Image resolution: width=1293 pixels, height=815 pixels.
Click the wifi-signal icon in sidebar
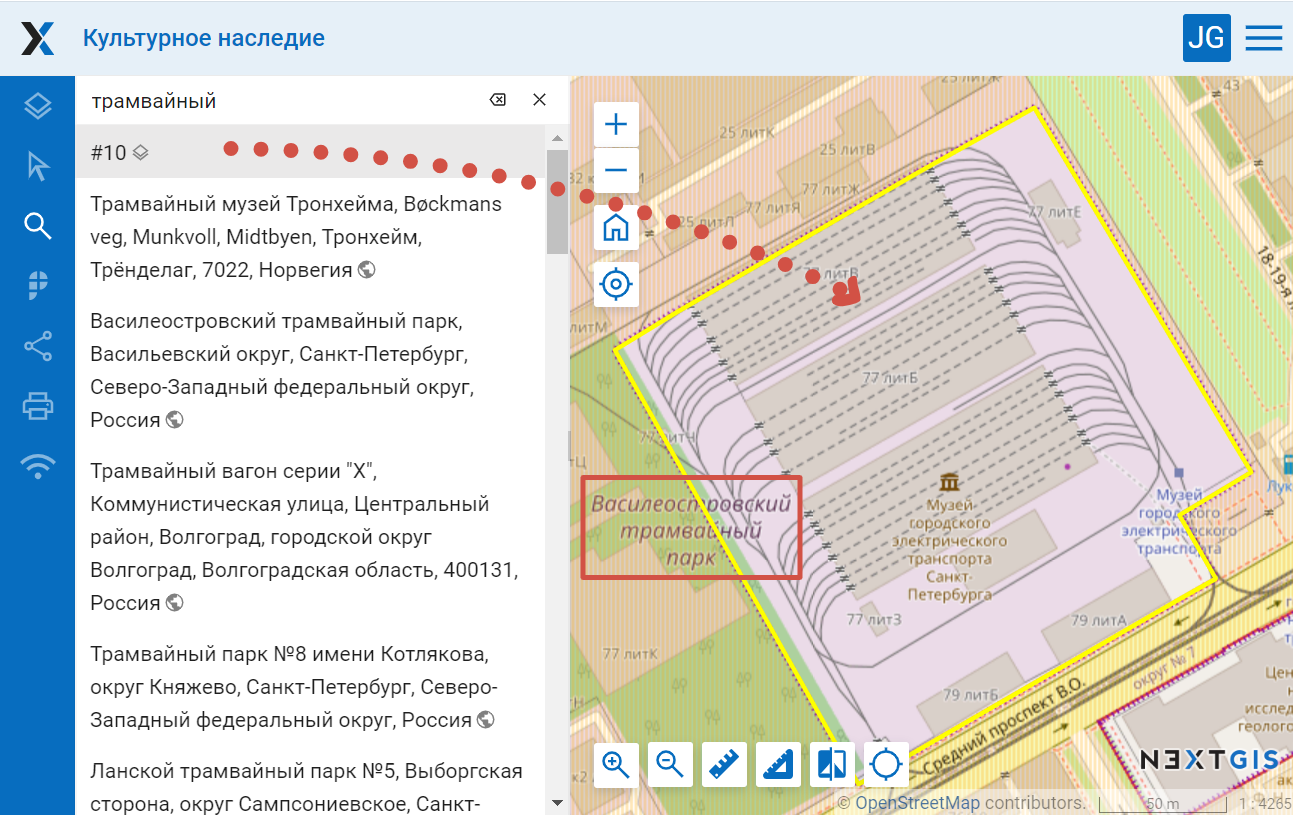[38, 466]
